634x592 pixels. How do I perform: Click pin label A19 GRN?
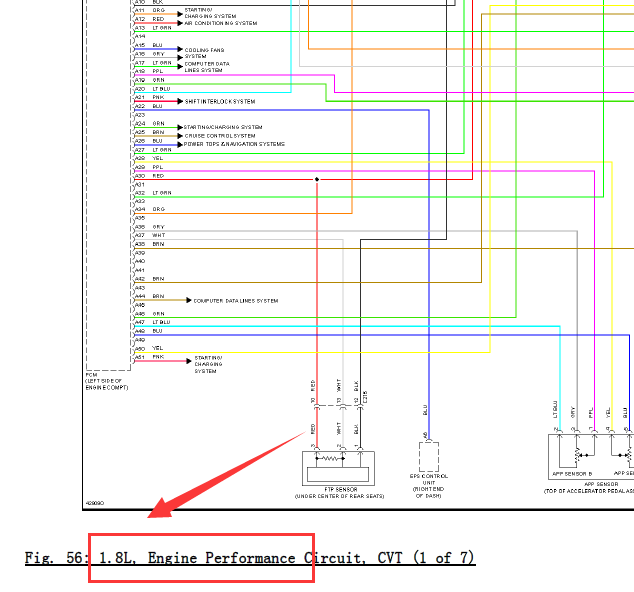[x=150, y=80]
